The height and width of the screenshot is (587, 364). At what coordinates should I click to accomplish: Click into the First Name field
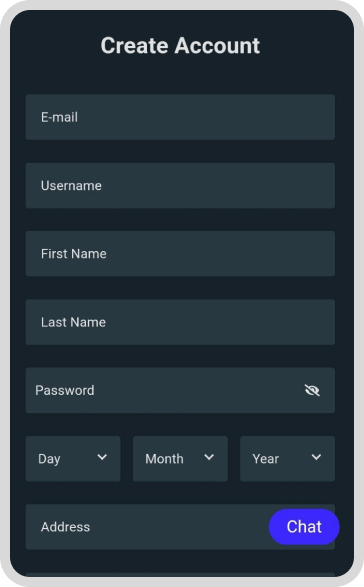[x=180, y=254]
